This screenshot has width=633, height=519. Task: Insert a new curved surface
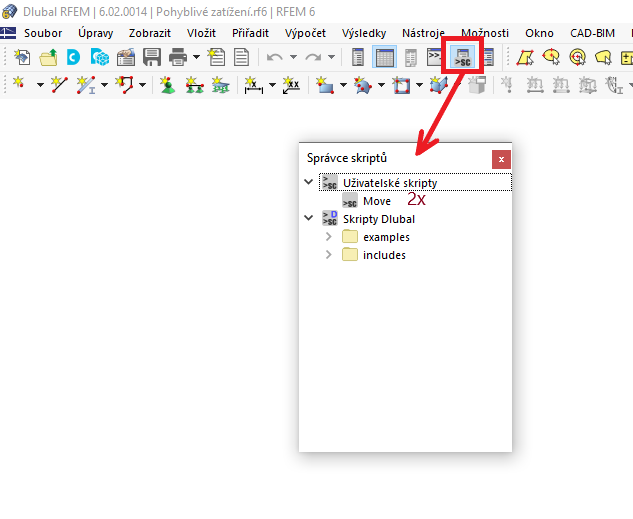pyautogui.click(x=363, y=85)
